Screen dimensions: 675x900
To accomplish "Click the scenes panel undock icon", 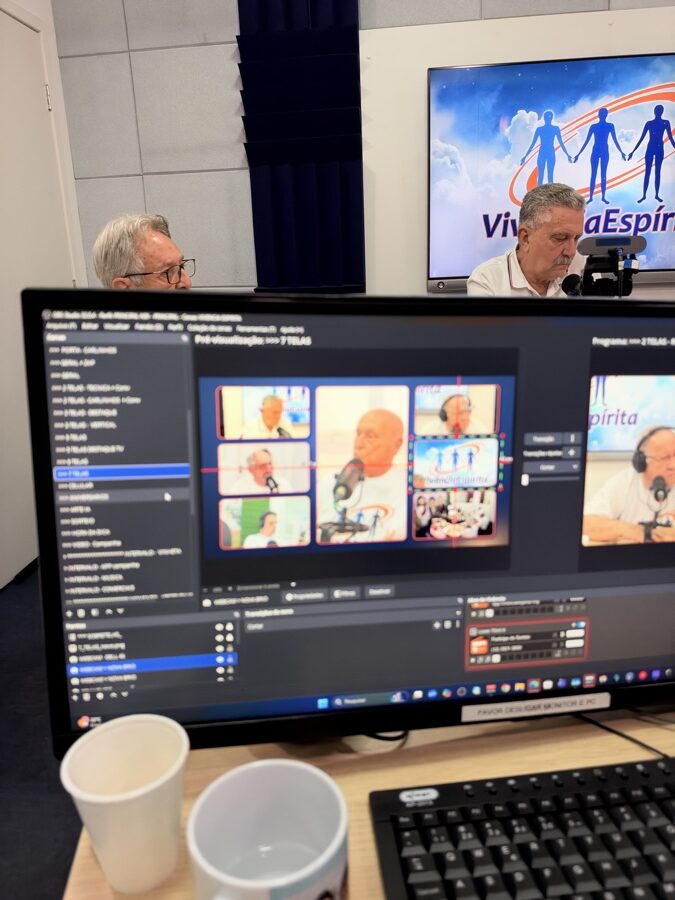I will tap(184, 339).
